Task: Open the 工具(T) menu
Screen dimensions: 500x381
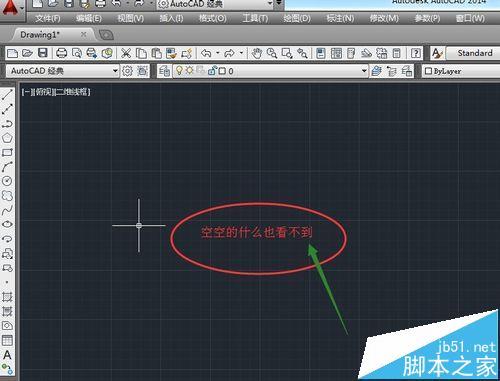Action: tap(255, 19)
